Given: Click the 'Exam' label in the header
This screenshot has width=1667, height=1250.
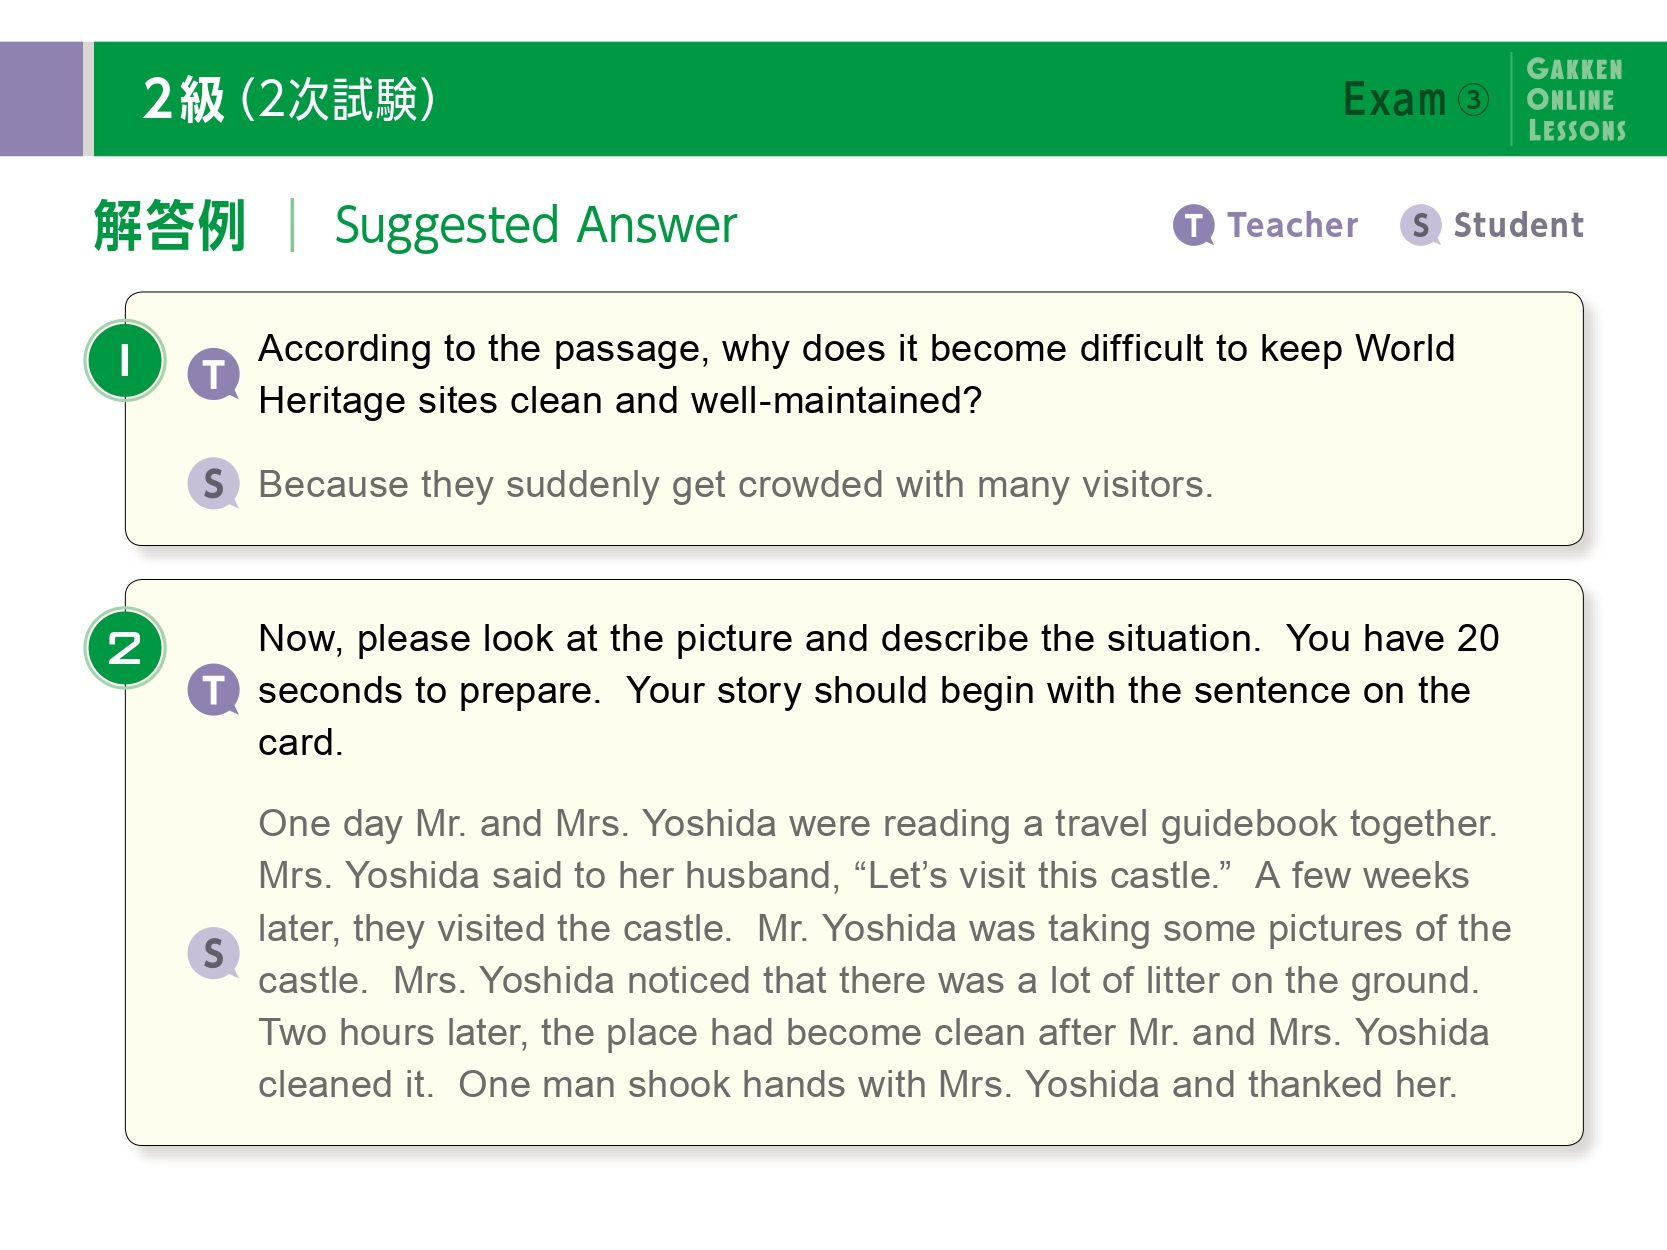Looking at the screenshot, I should click(1394, 100).
